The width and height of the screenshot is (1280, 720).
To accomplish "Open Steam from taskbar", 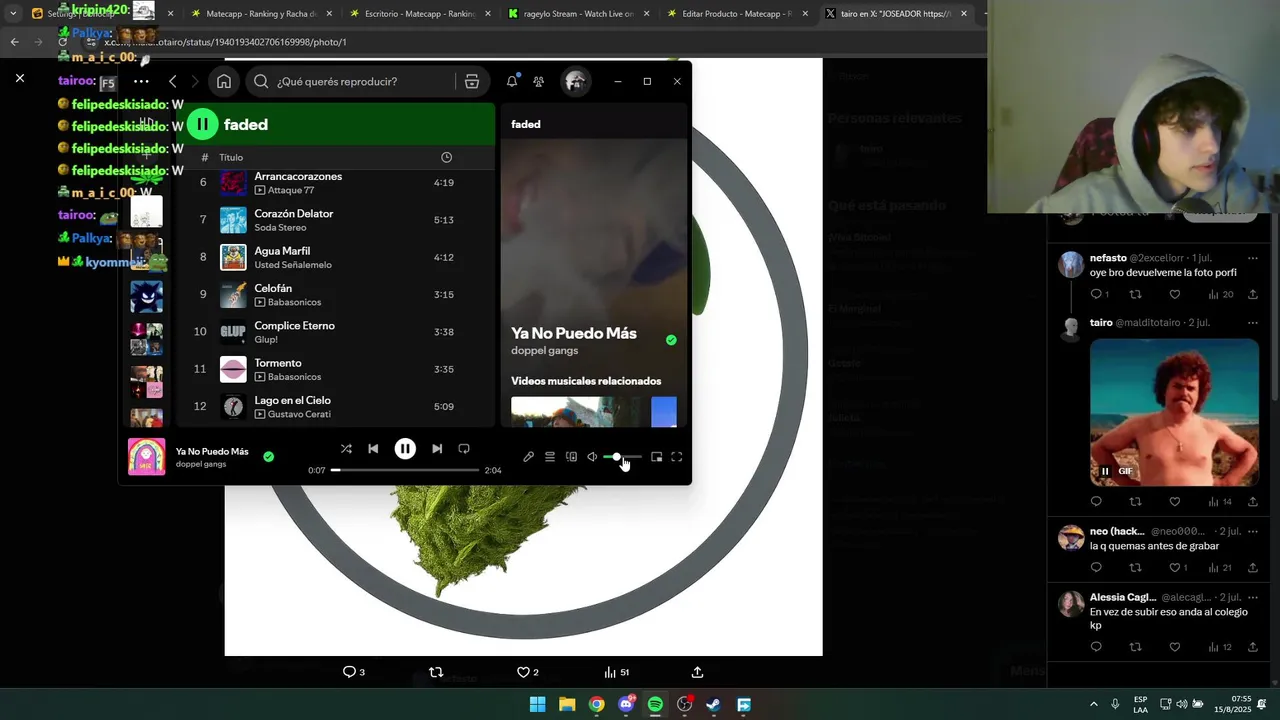I will 713,704.
